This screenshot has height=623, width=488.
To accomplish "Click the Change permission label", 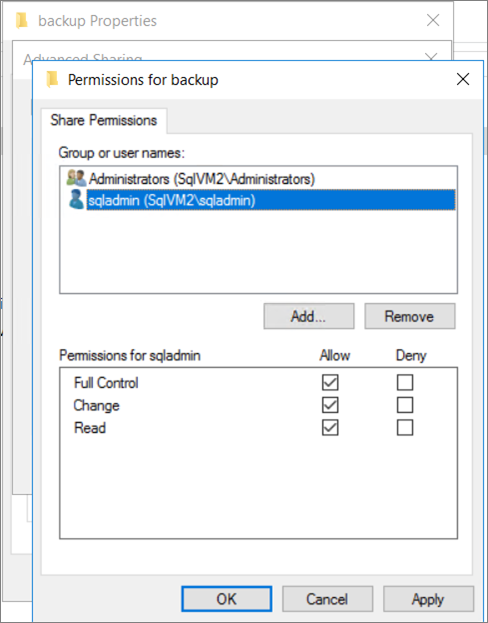I will pyautogui.click(x=97, y=405).
